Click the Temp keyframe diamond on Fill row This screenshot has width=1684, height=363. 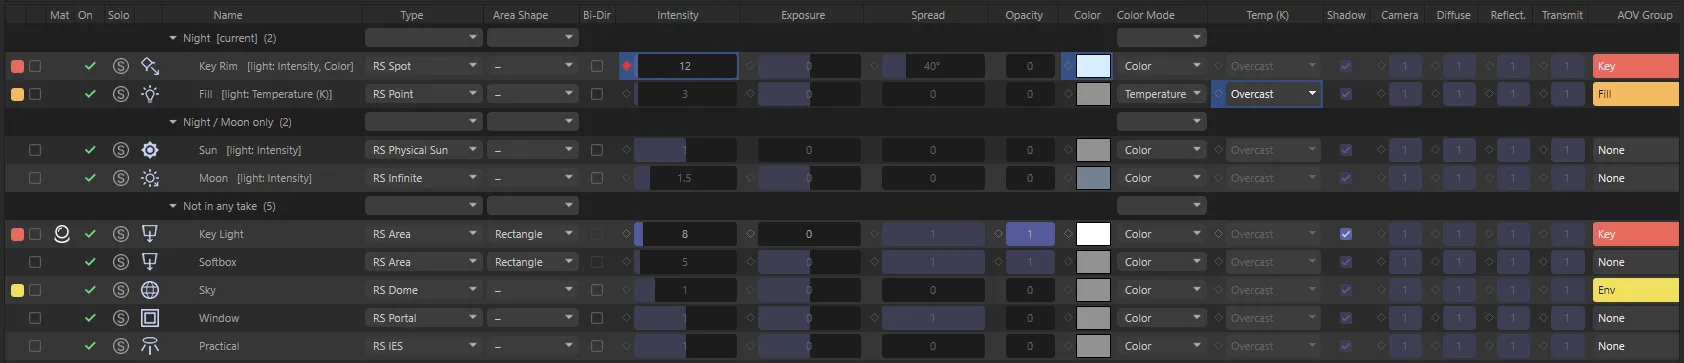1219,94
